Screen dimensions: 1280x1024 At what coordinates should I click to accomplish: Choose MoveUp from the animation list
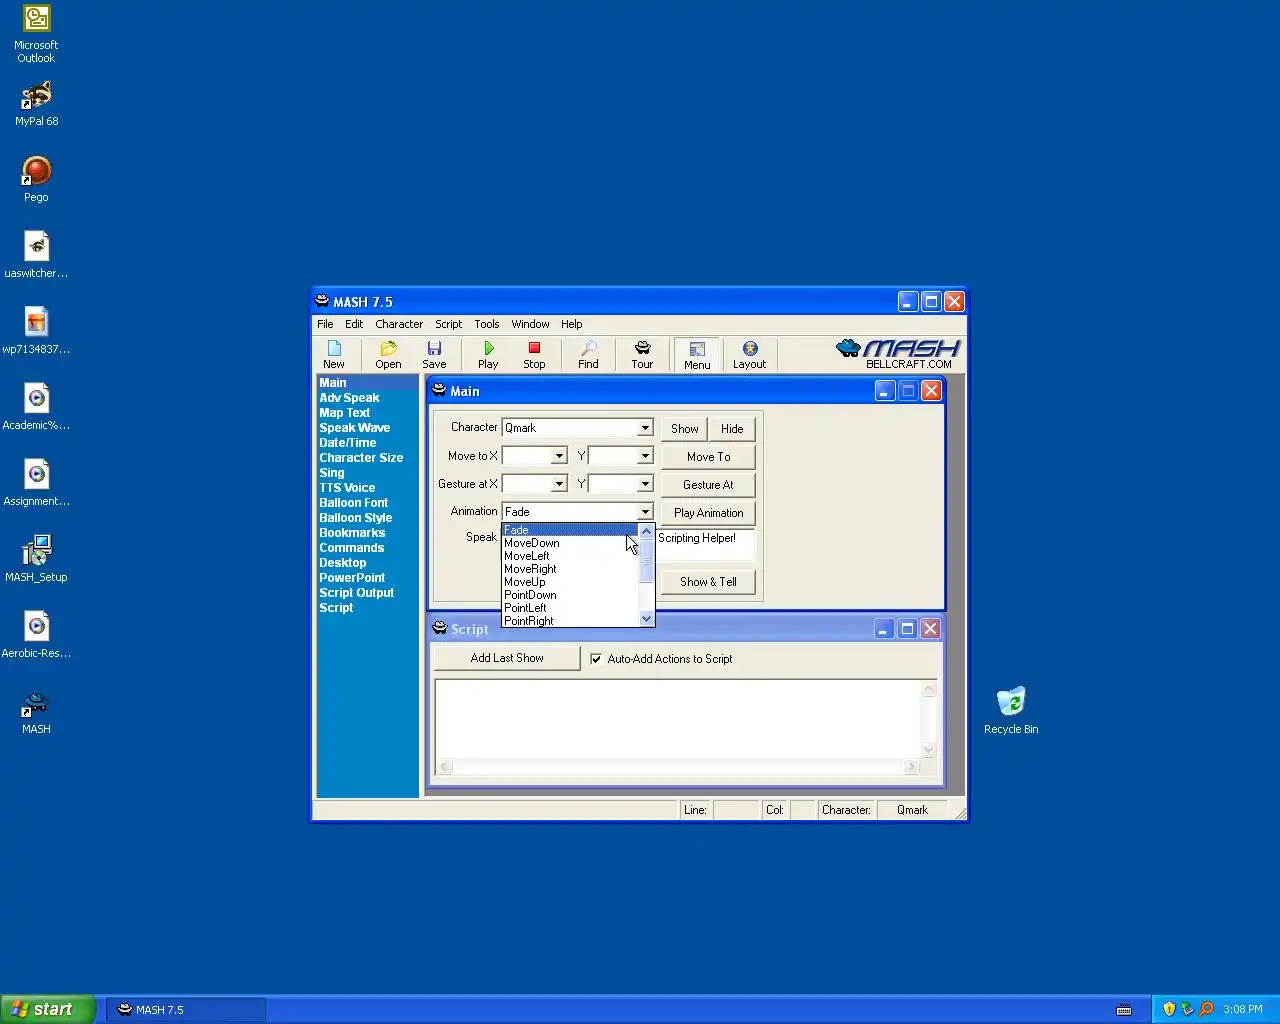(x=569, y=582)
